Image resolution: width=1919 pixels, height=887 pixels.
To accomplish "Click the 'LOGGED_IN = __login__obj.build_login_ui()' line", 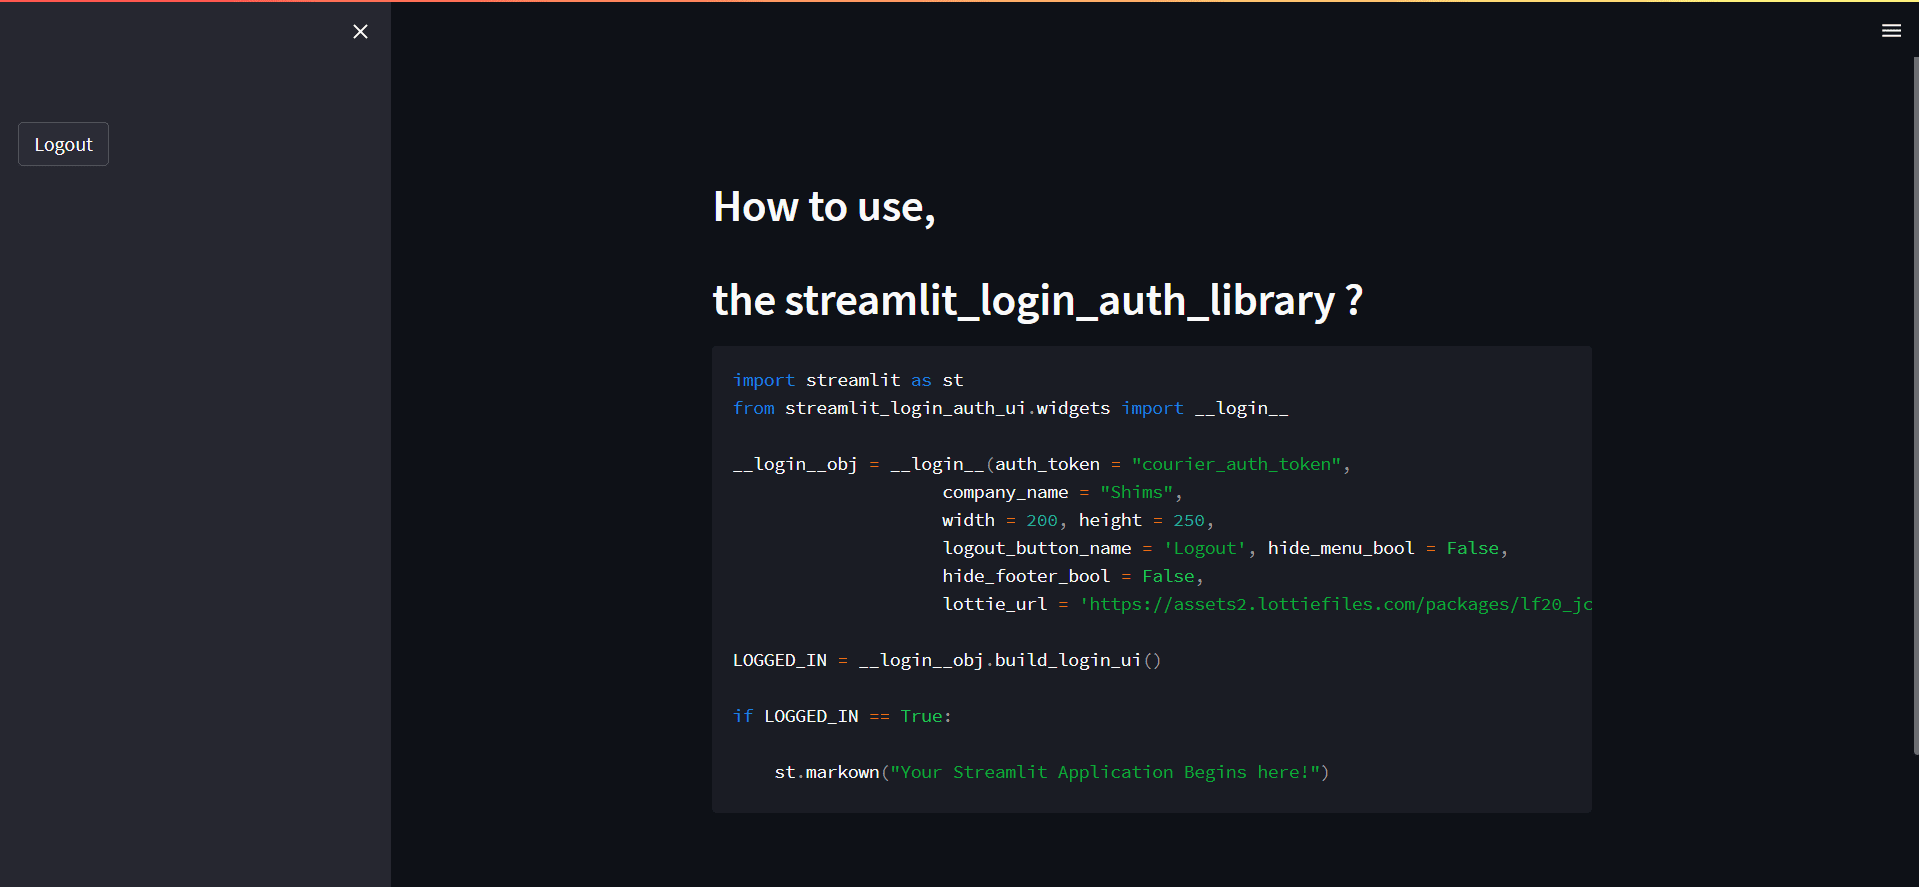I will click(x=947, y=660).
